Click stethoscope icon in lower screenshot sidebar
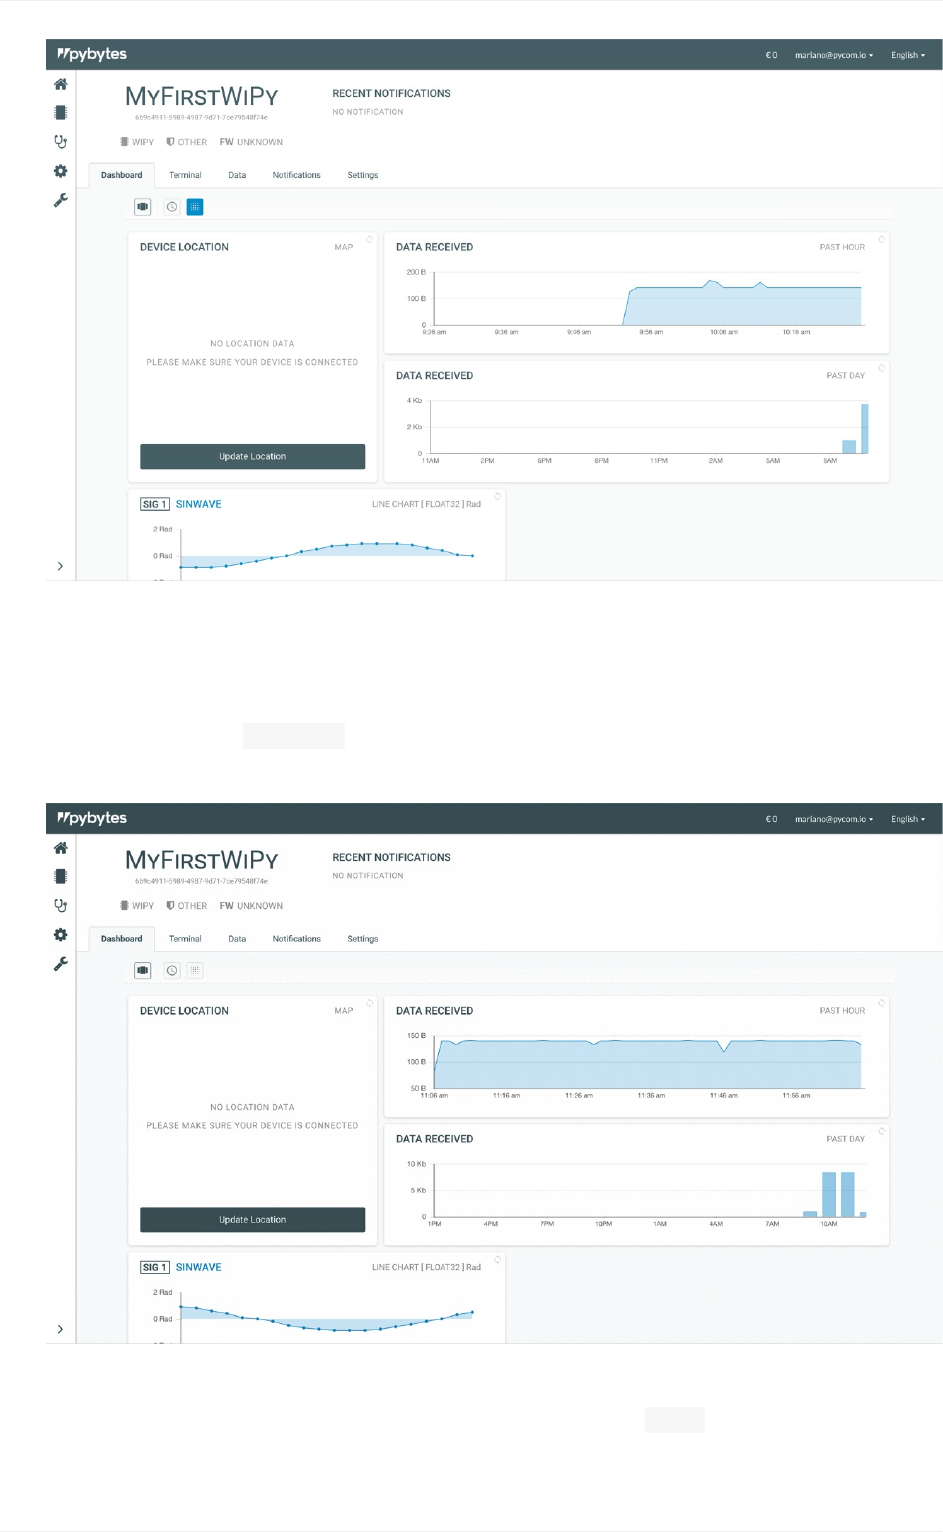 pyautogui.click(x=61, y=905)
